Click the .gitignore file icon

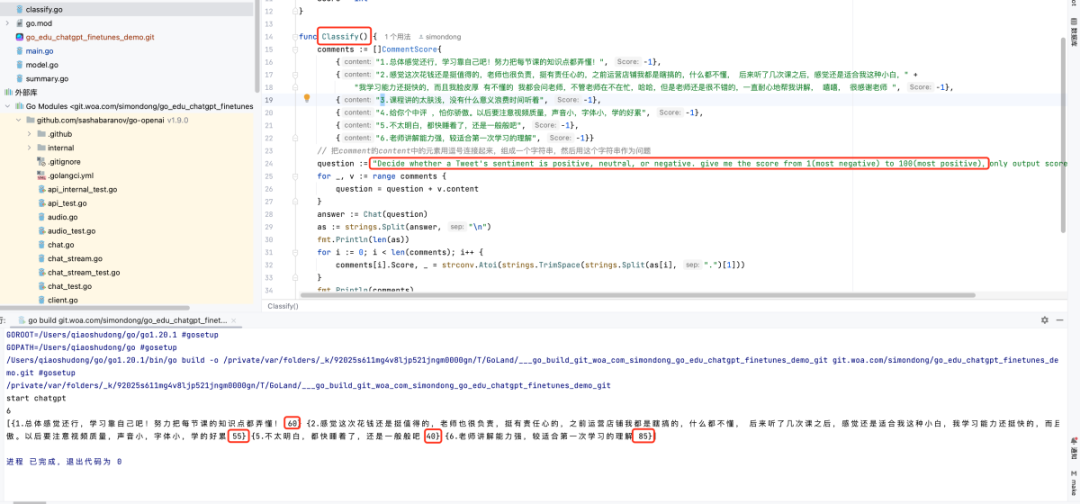pos(41,161)
